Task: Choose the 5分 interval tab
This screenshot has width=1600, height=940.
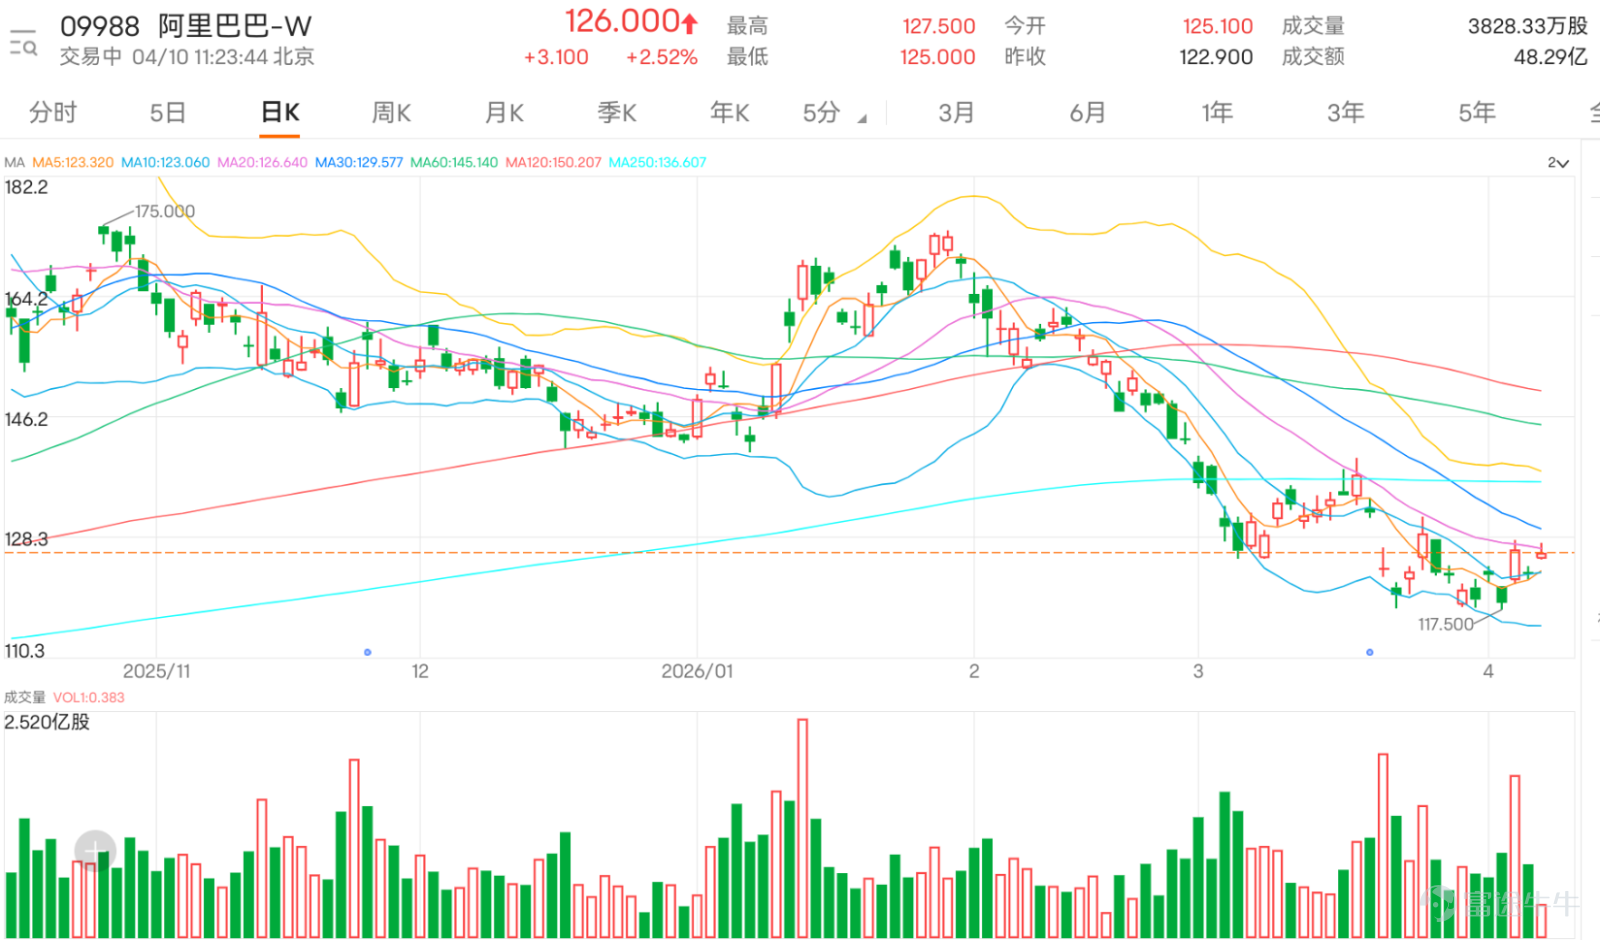Action: 821,112
